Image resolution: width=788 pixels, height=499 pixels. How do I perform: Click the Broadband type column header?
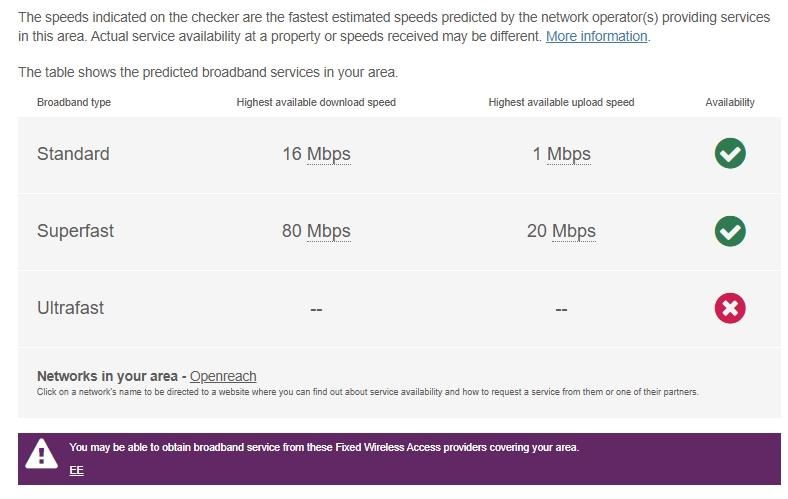(x=74, y=102)
